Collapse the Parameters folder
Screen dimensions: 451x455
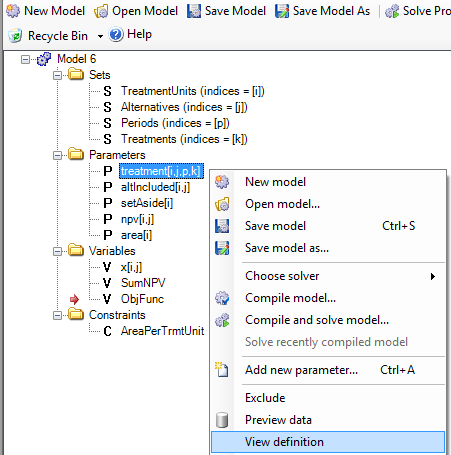pos(57,155)
